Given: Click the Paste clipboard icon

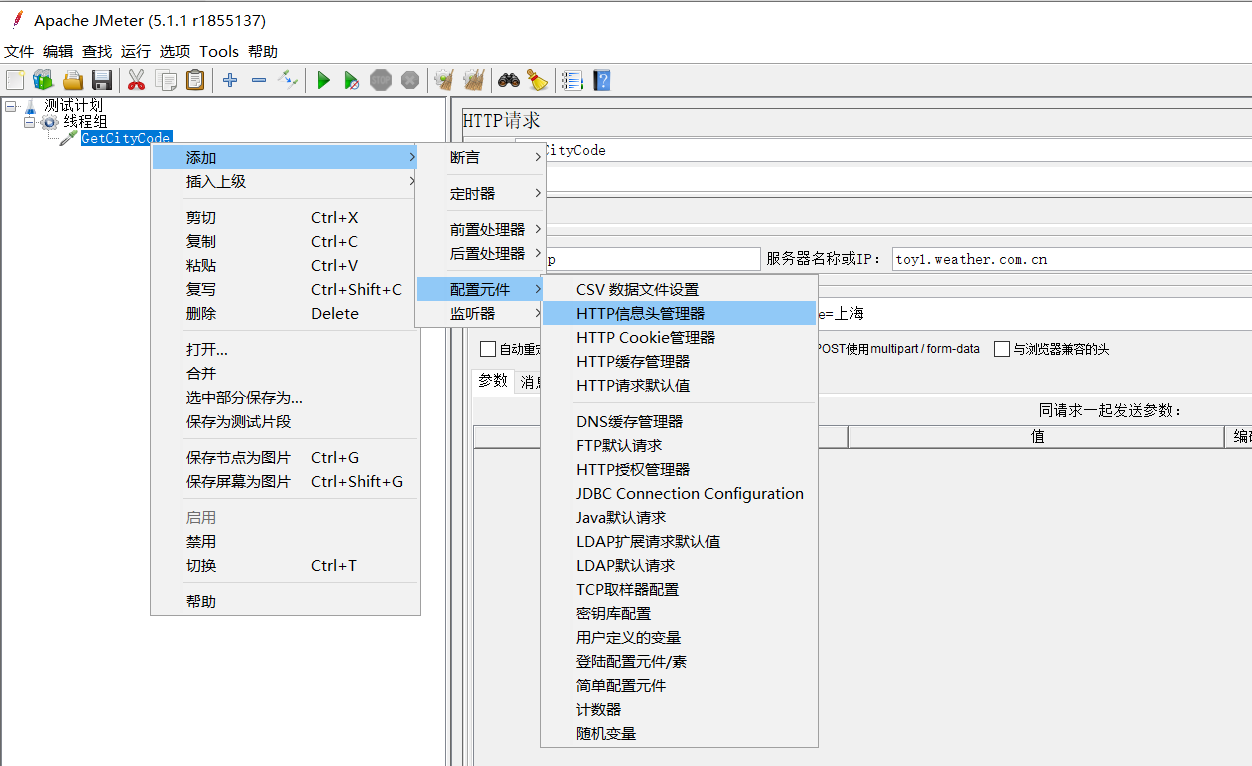Looking at the screenshot, I should coord(195,80).
